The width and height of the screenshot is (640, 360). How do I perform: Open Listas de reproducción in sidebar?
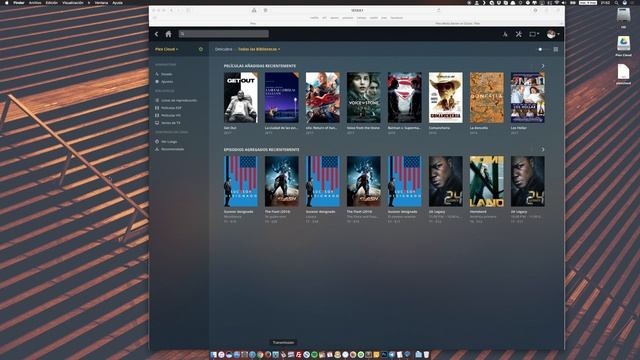click(176, 100)
